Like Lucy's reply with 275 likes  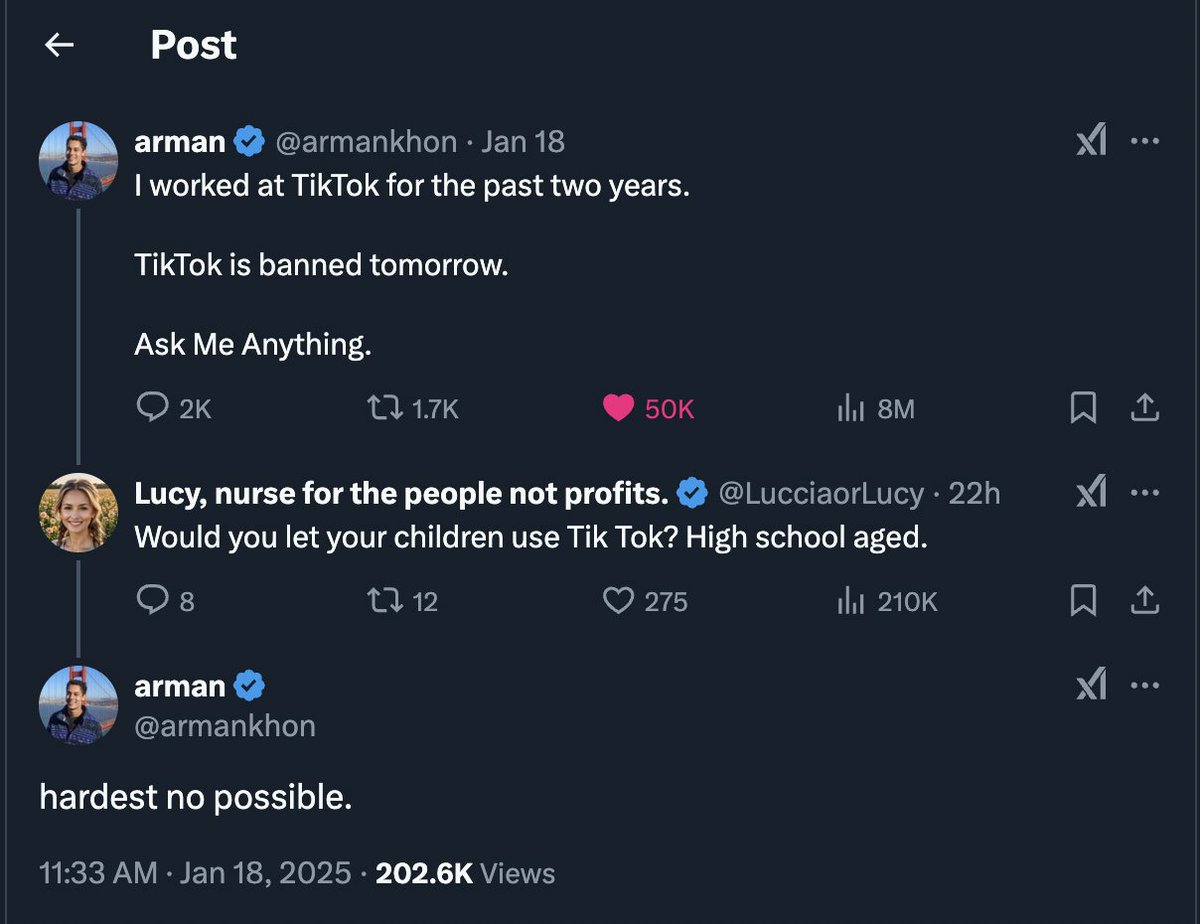coord(619,600)
